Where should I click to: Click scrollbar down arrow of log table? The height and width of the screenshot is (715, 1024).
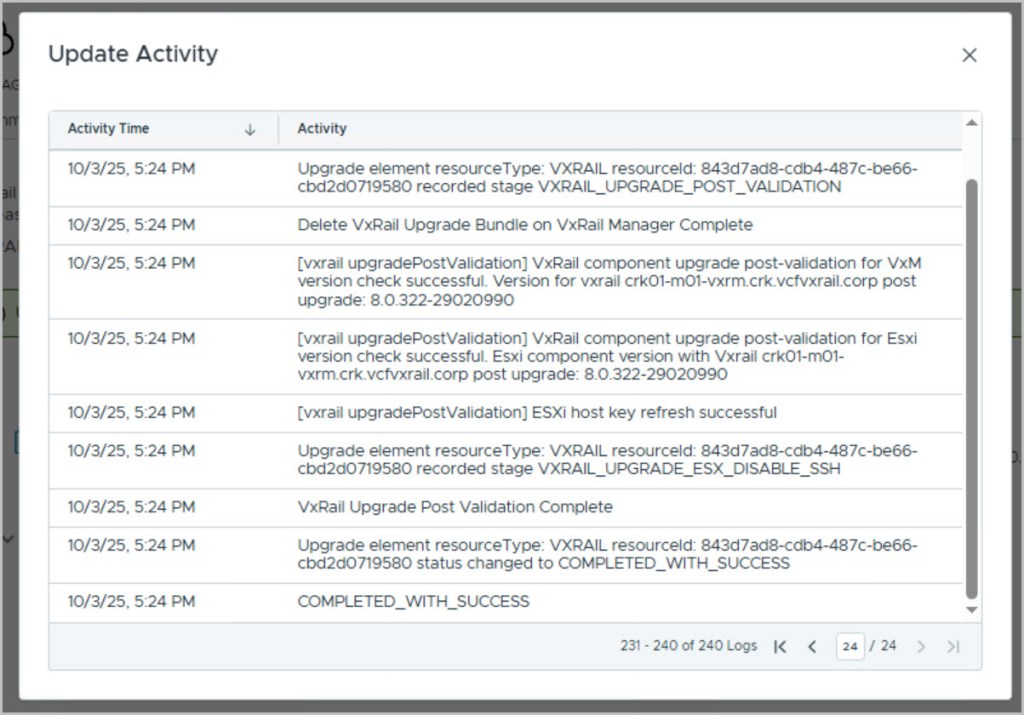click(972, 610)
